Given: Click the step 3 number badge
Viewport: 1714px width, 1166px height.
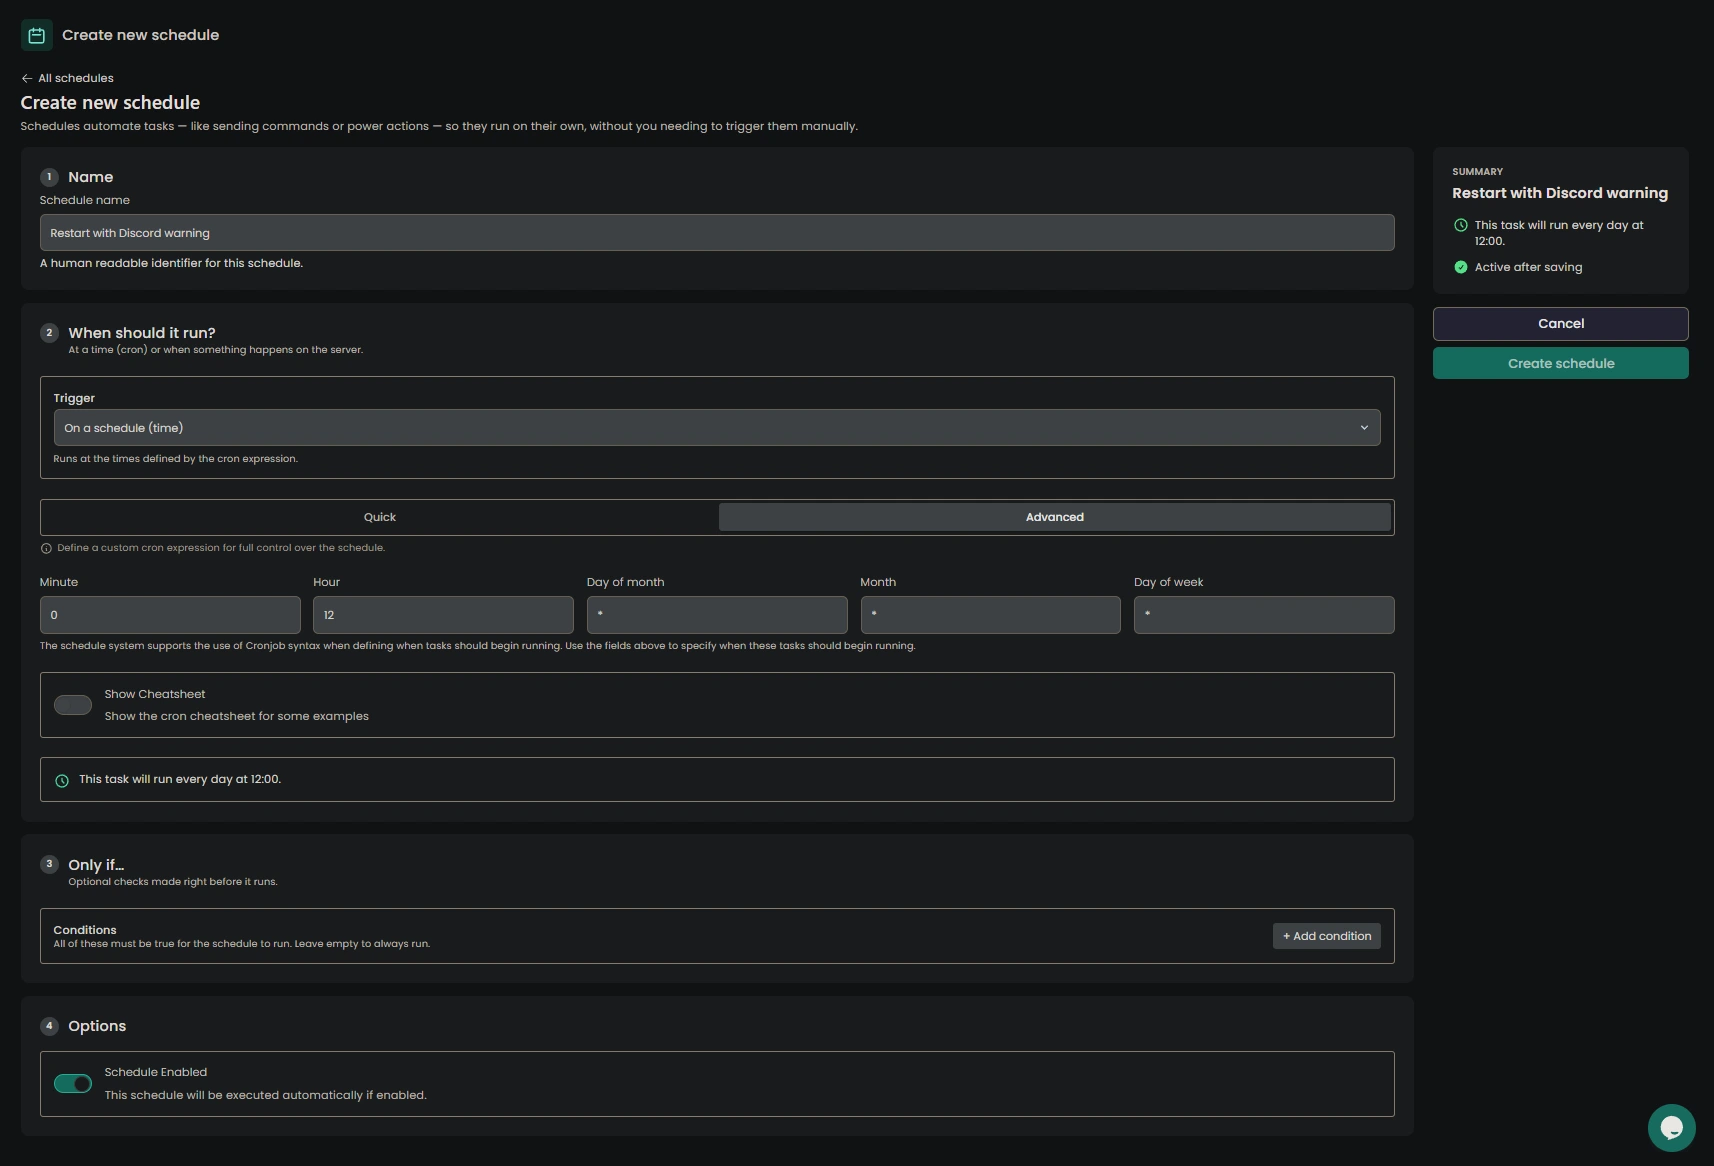Looking at the screenshot, I should tap(49, 864).
